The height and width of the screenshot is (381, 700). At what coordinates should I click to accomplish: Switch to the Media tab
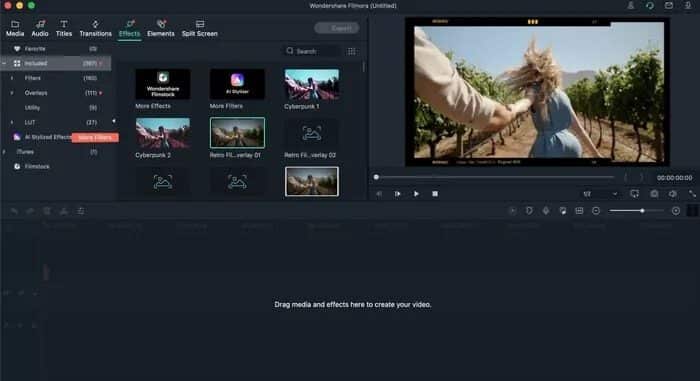pyautogui.click(x=15, y=28)
